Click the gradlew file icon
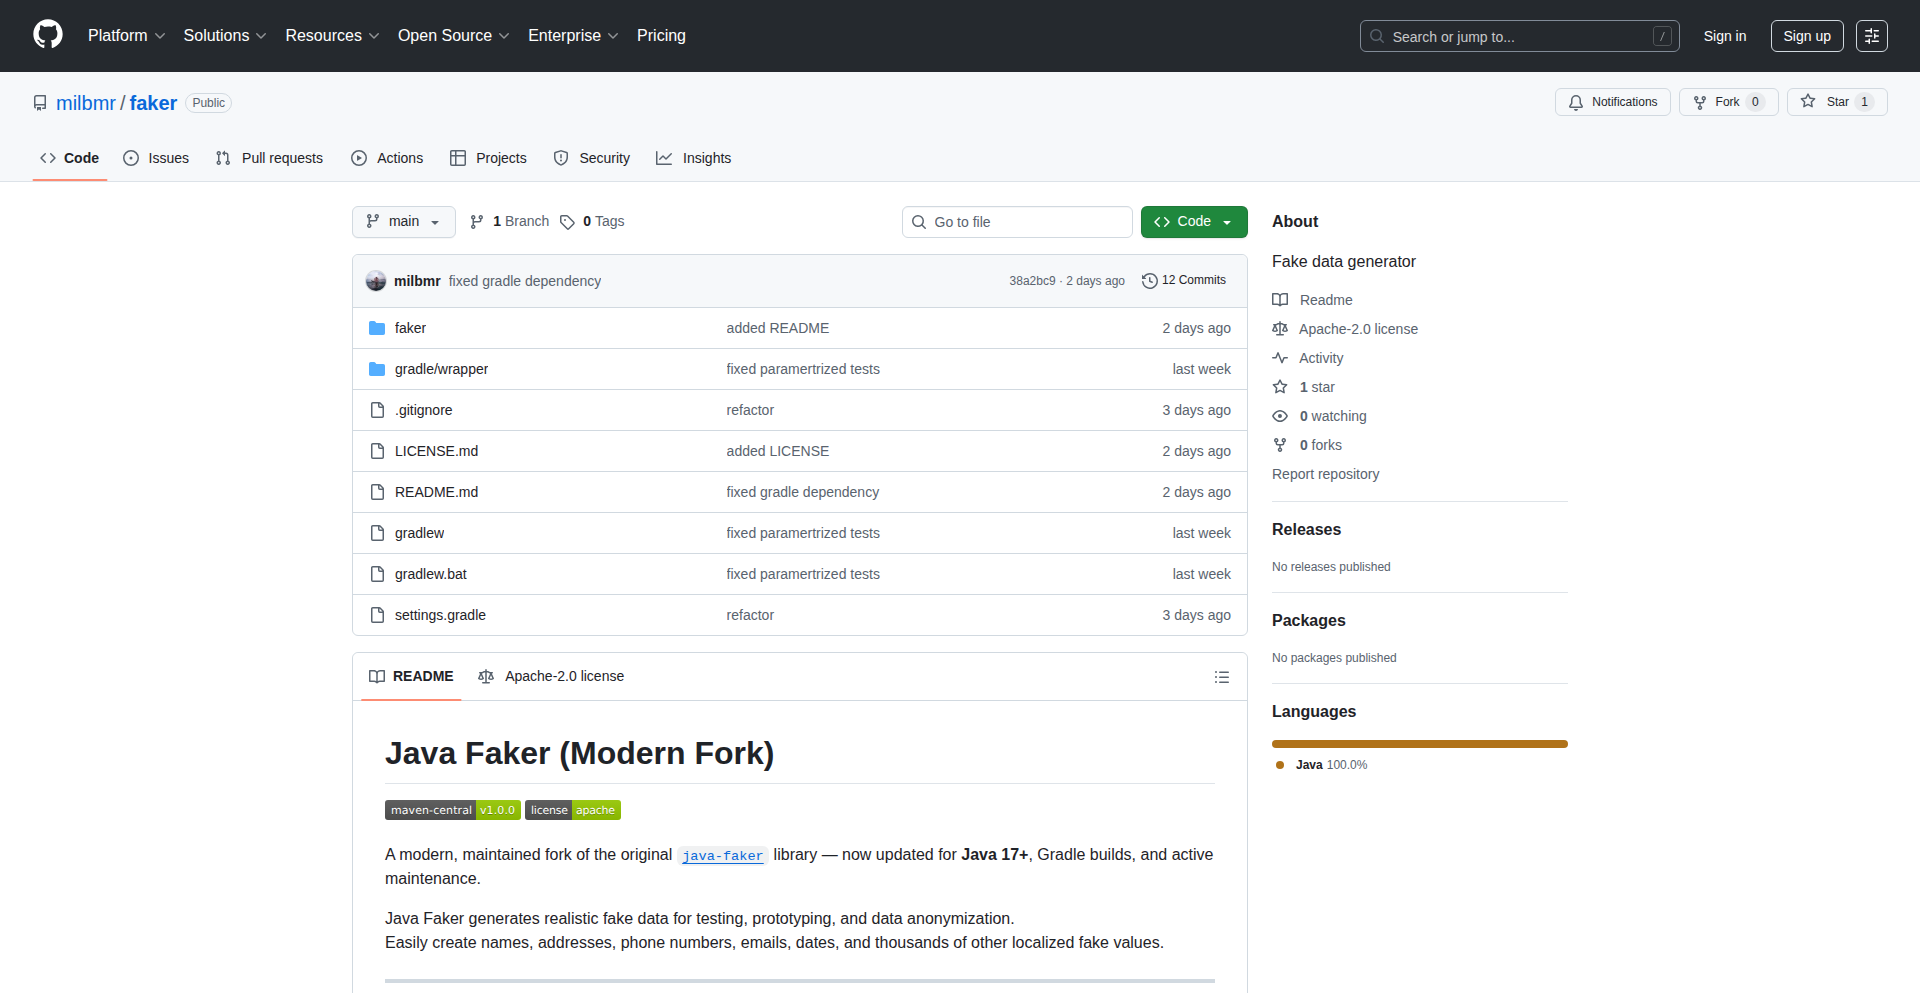Screen dimensions: 1920x993 377,533
